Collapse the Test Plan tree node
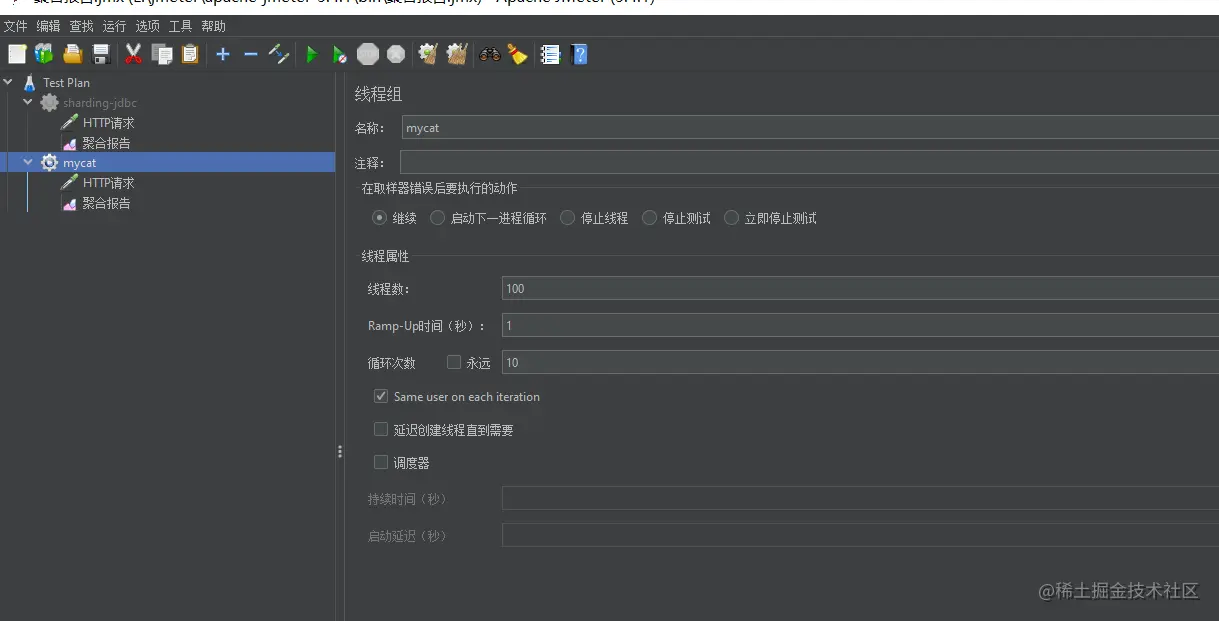1219x621 pixels. [9, 82]
